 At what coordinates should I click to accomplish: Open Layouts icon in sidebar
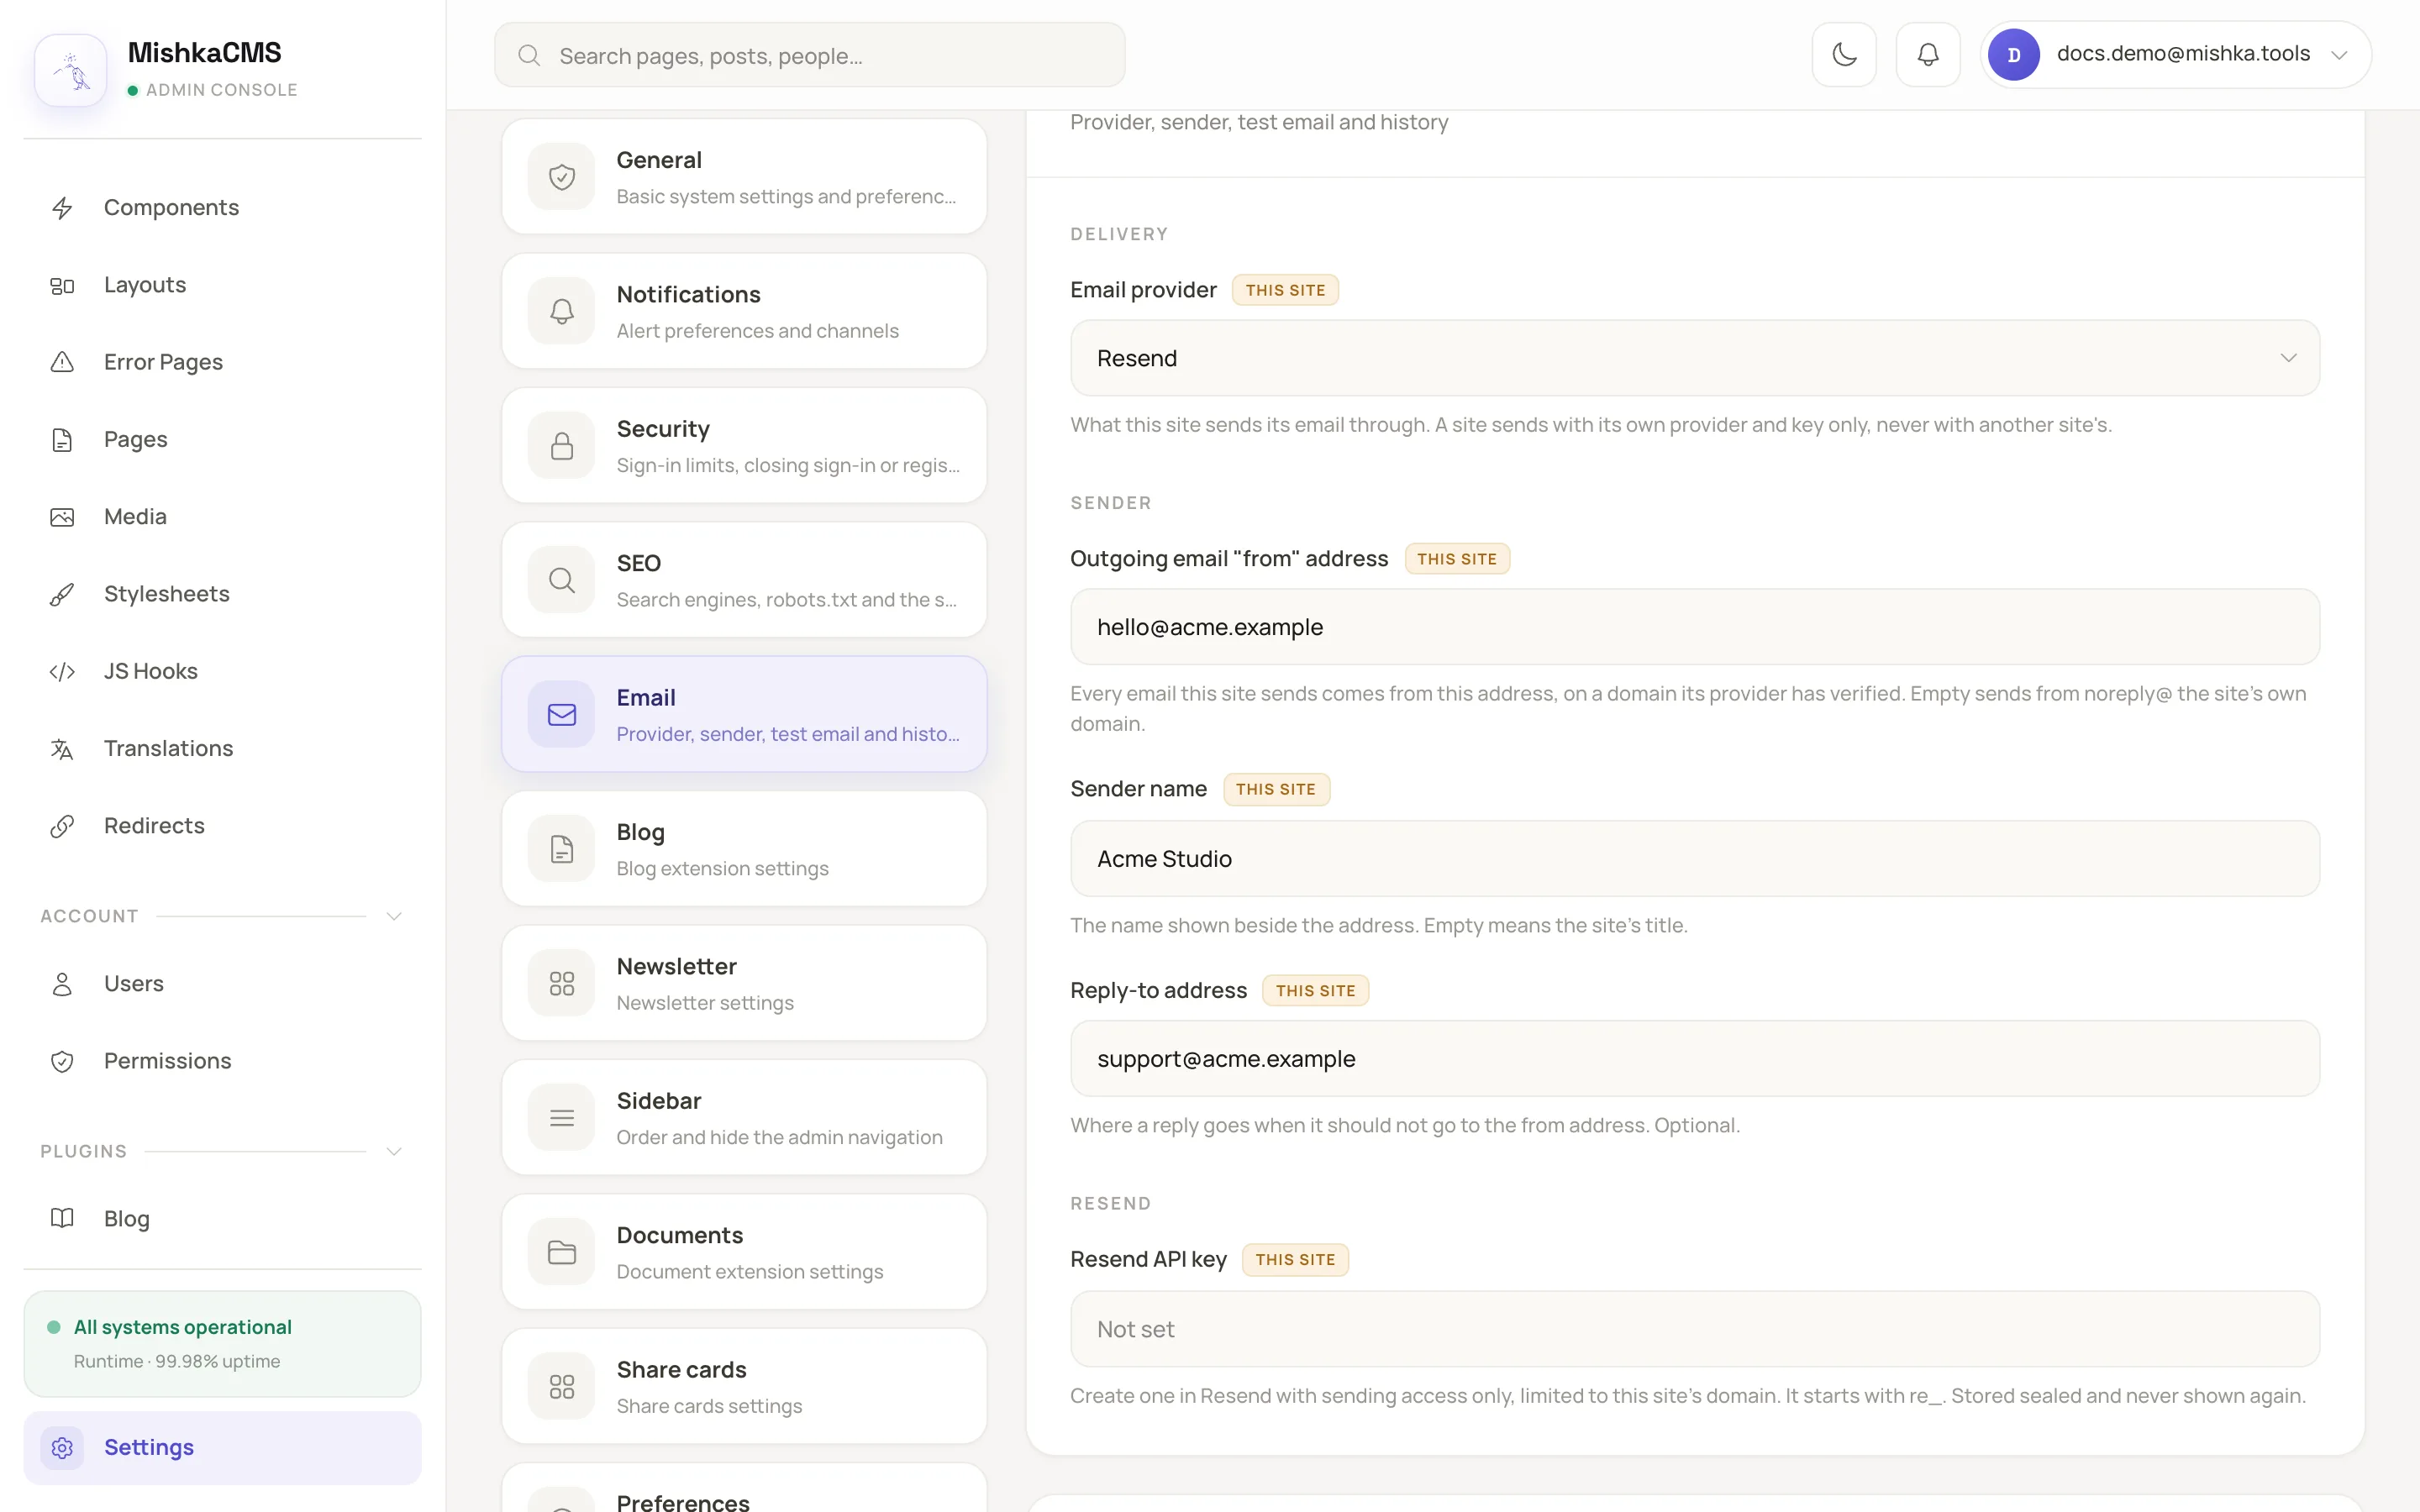tap(62, 286)
